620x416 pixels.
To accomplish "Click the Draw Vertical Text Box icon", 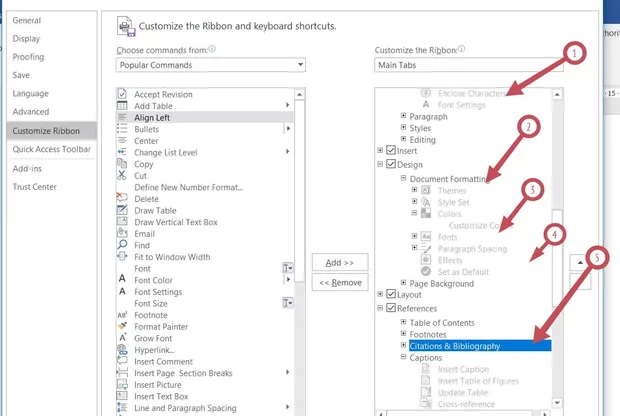I will [x=122, y=221].
